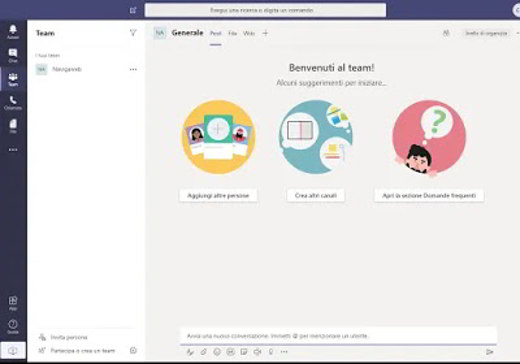Image resolution: width=520 pixels, height=364 pixels.
Task: Select the Team icon in the sidebar
Action: pos(13,79)
